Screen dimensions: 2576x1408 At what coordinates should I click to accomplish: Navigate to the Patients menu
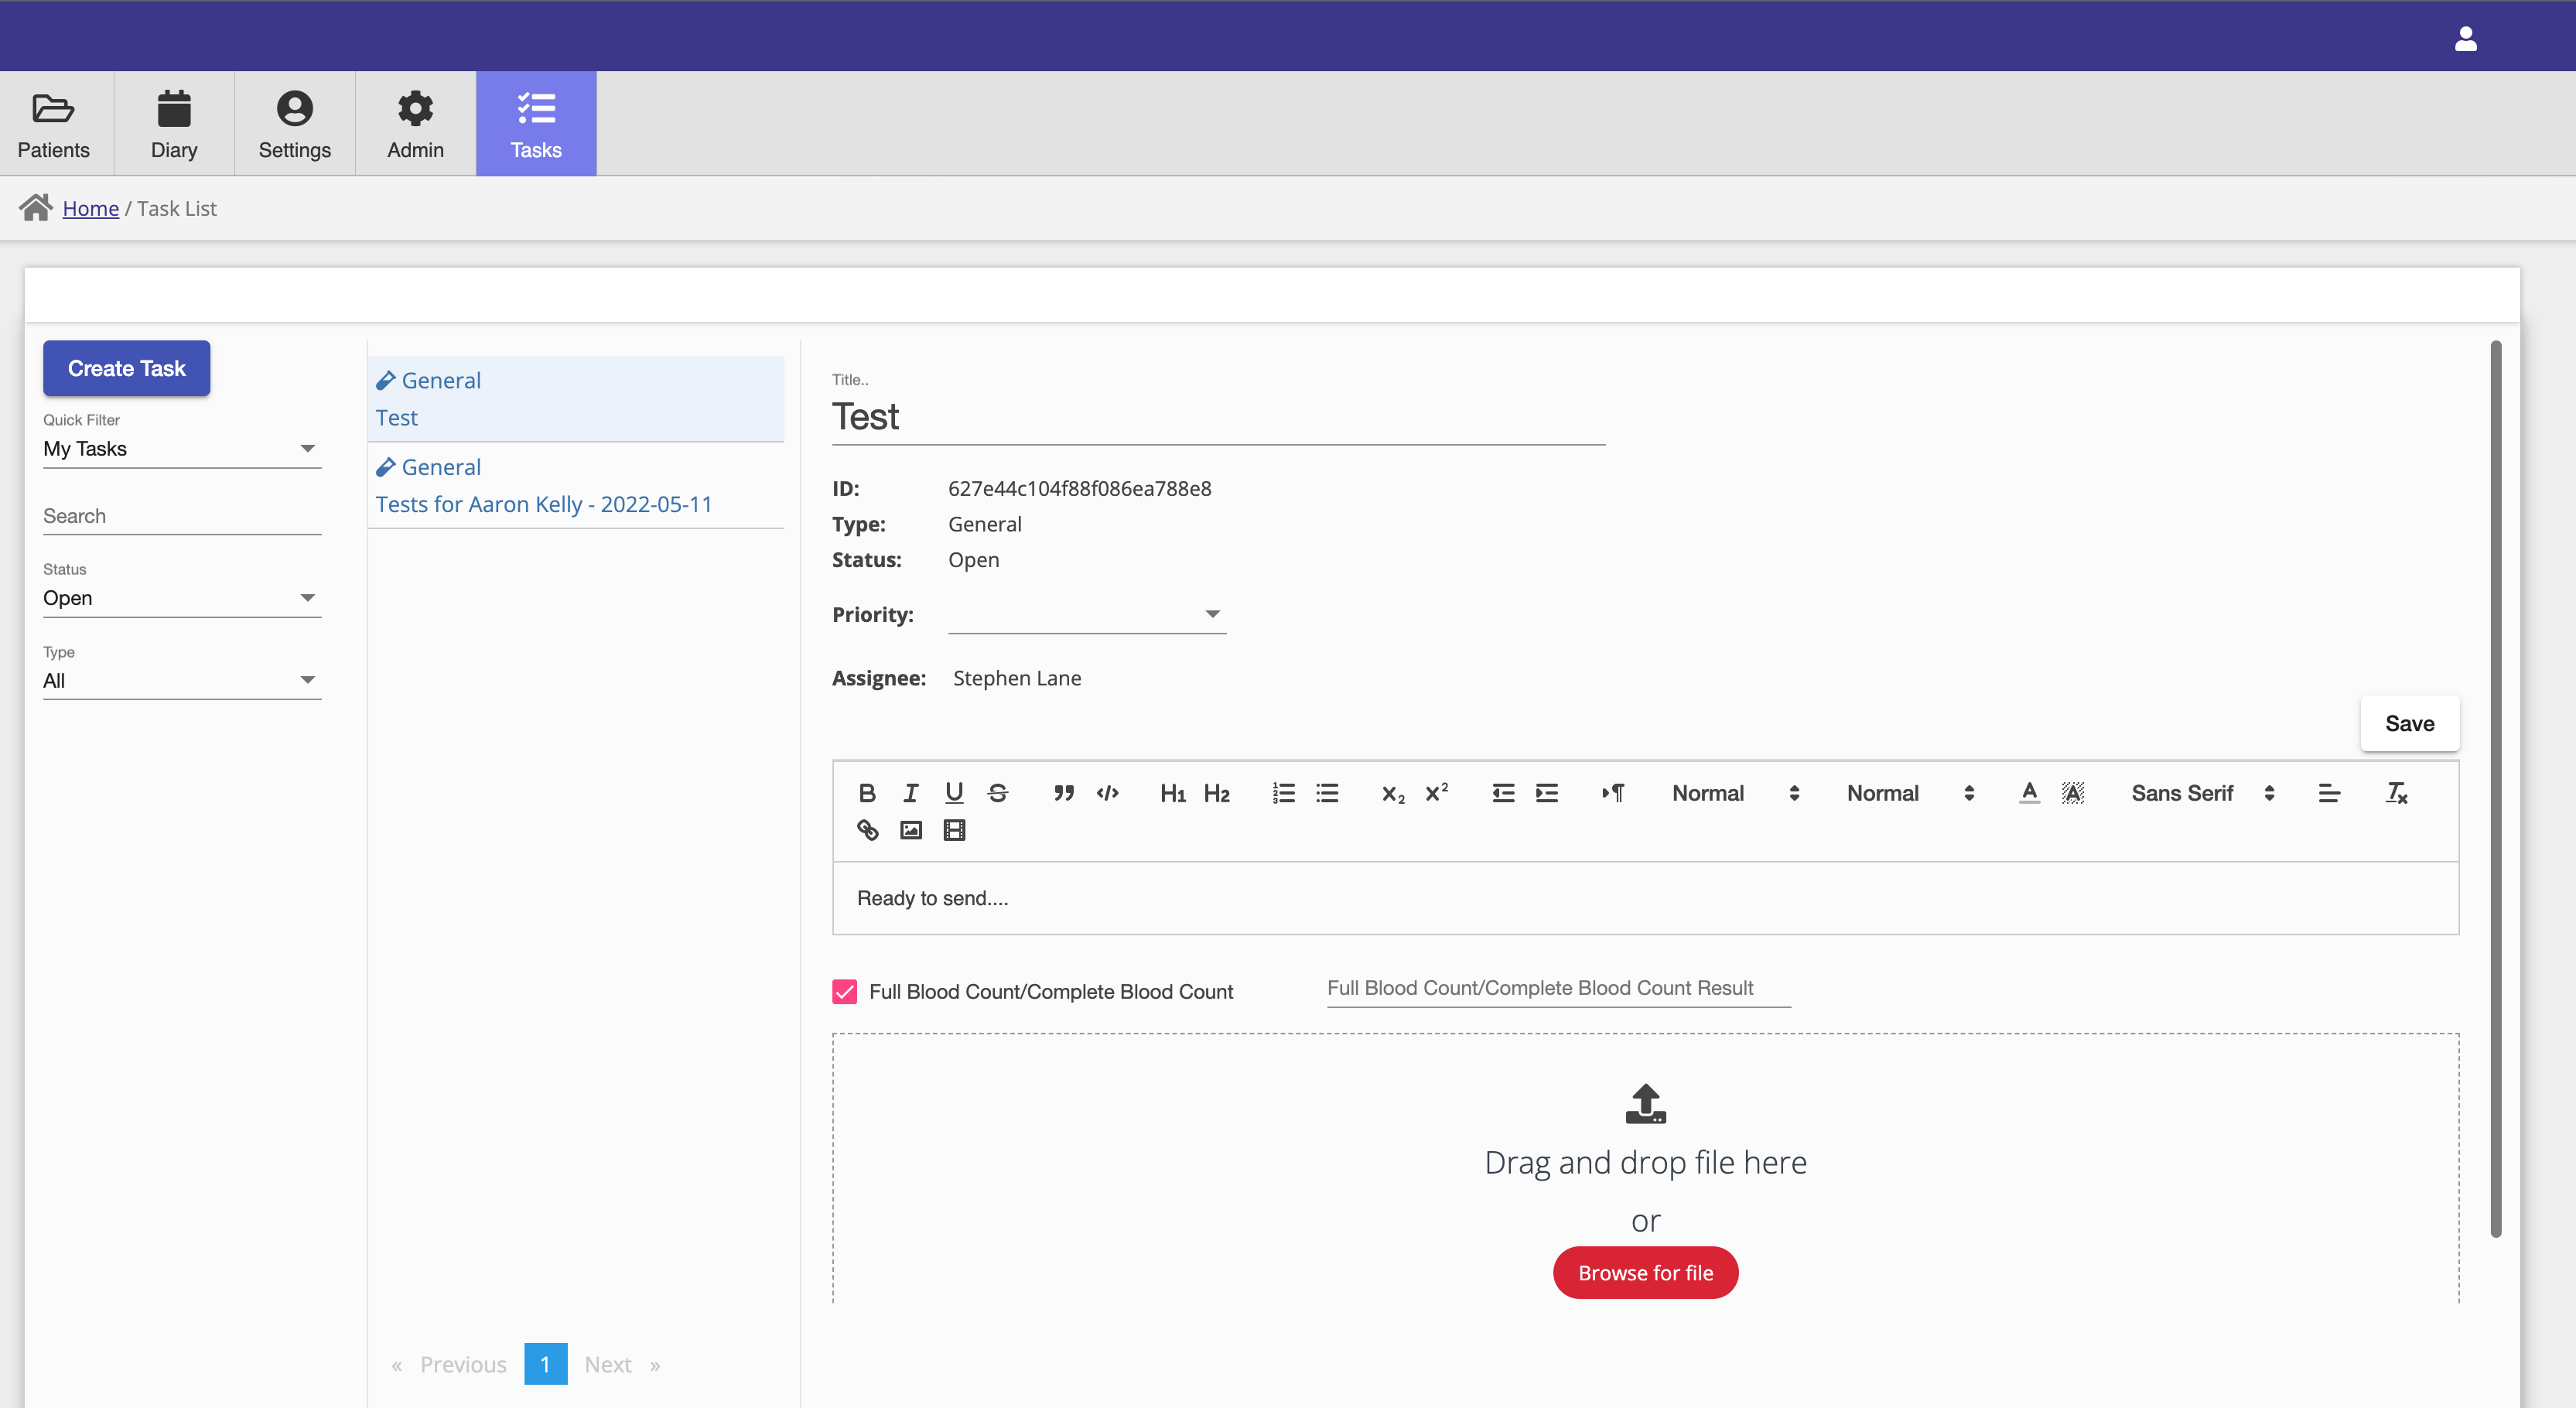point(53,123)
